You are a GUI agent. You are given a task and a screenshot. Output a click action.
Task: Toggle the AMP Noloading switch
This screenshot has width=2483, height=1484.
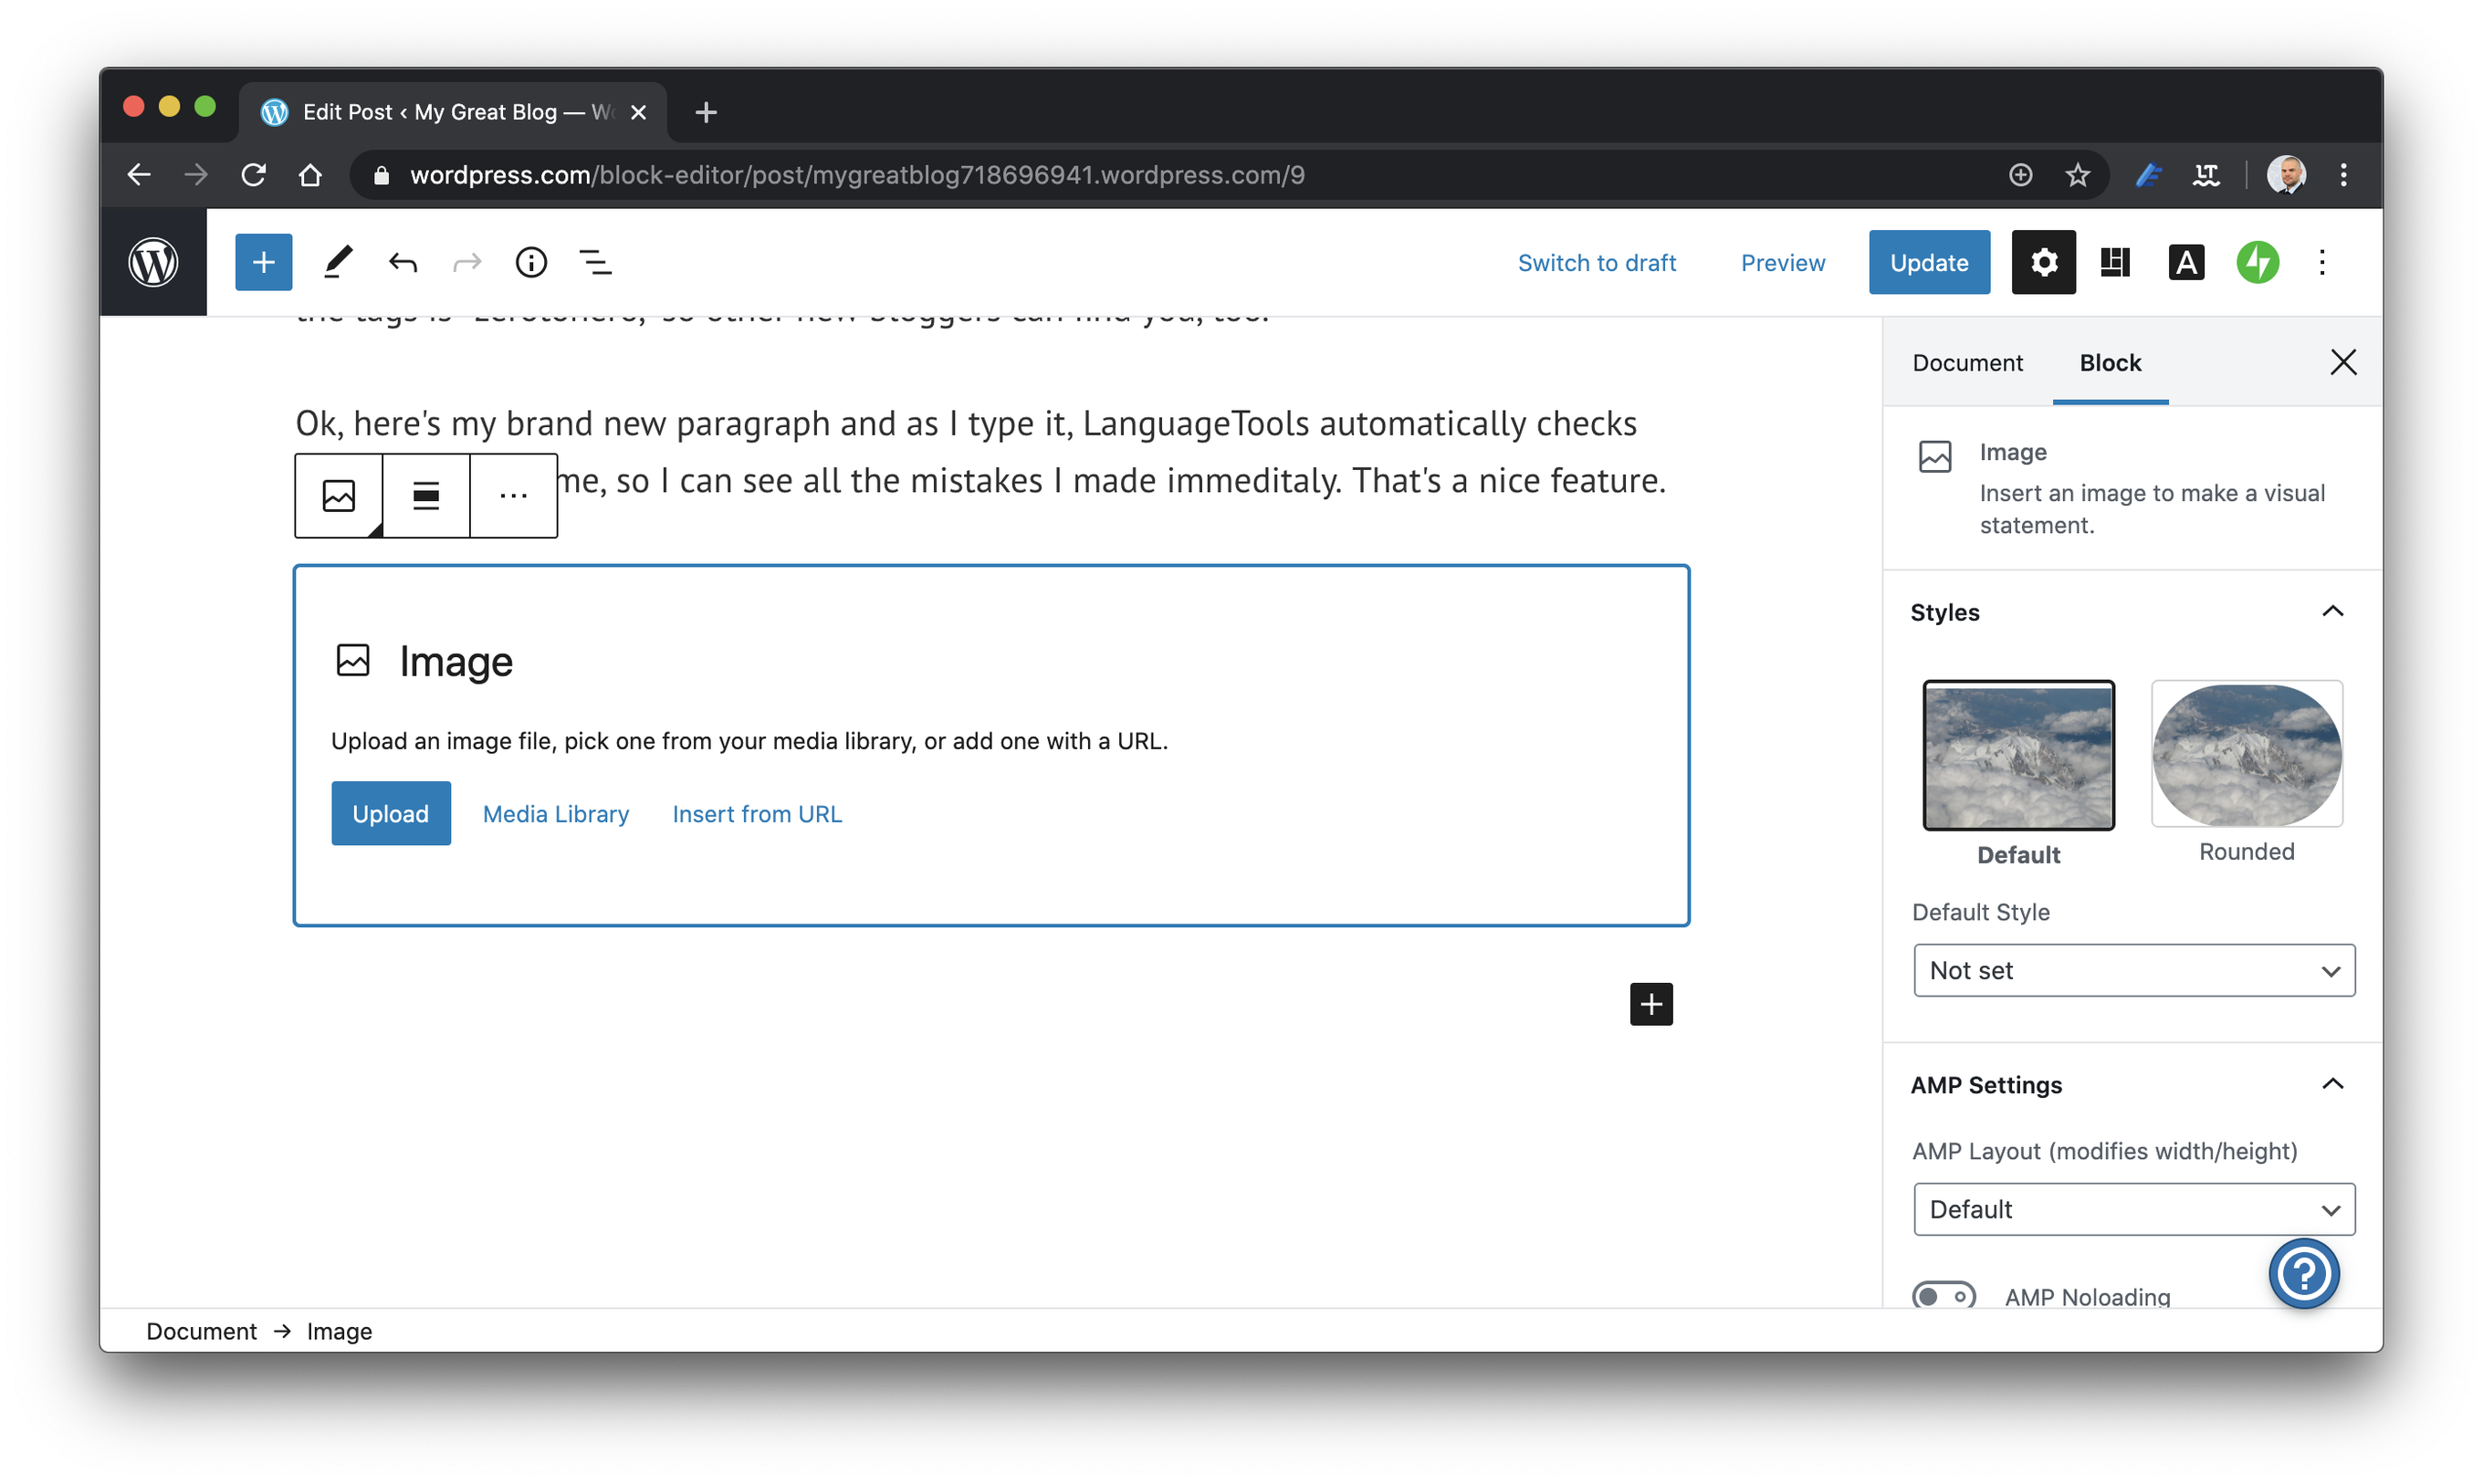[1943, 1296]
